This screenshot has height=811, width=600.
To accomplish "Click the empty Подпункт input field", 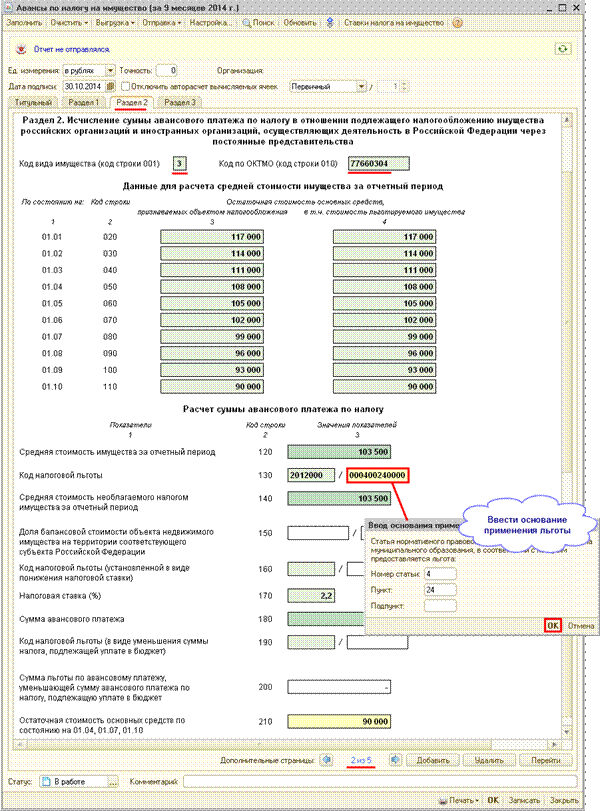I will click(440, 606).
